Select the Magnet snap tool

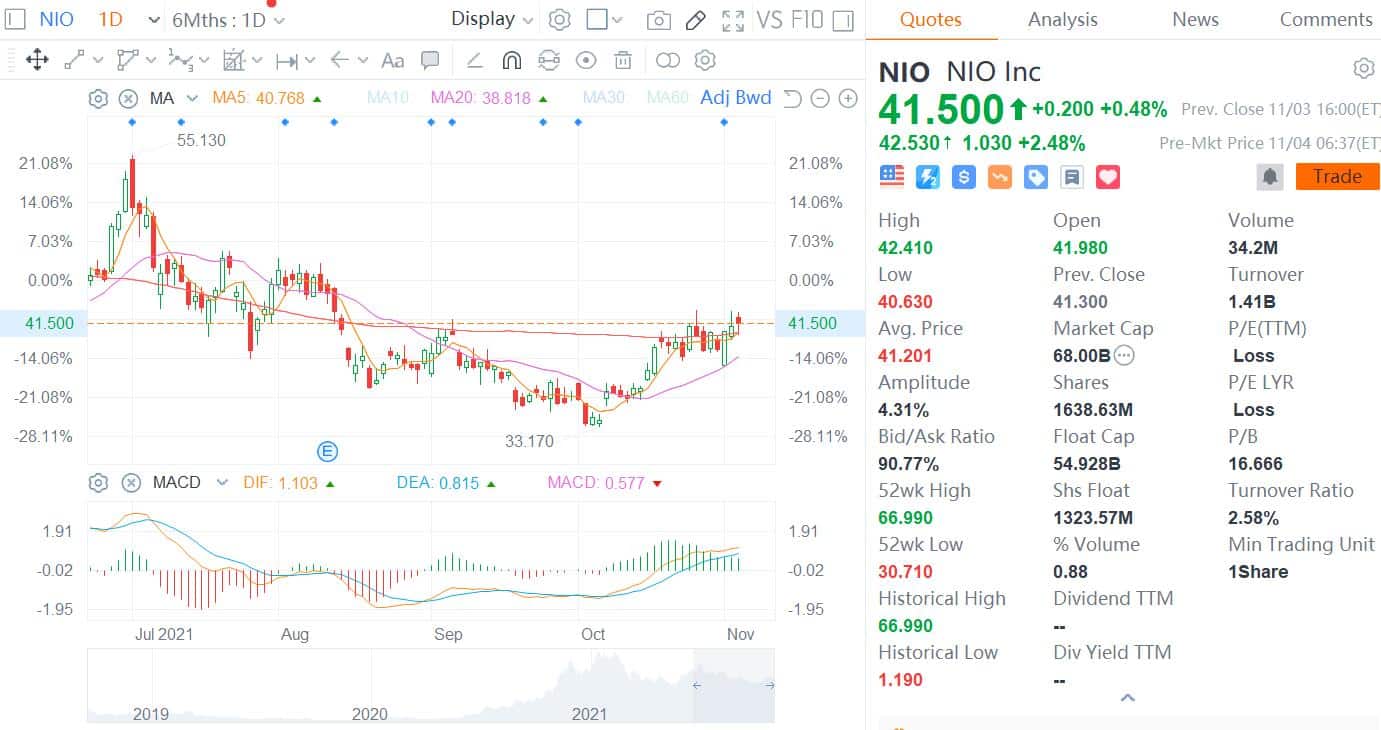[x=511, y=60]
